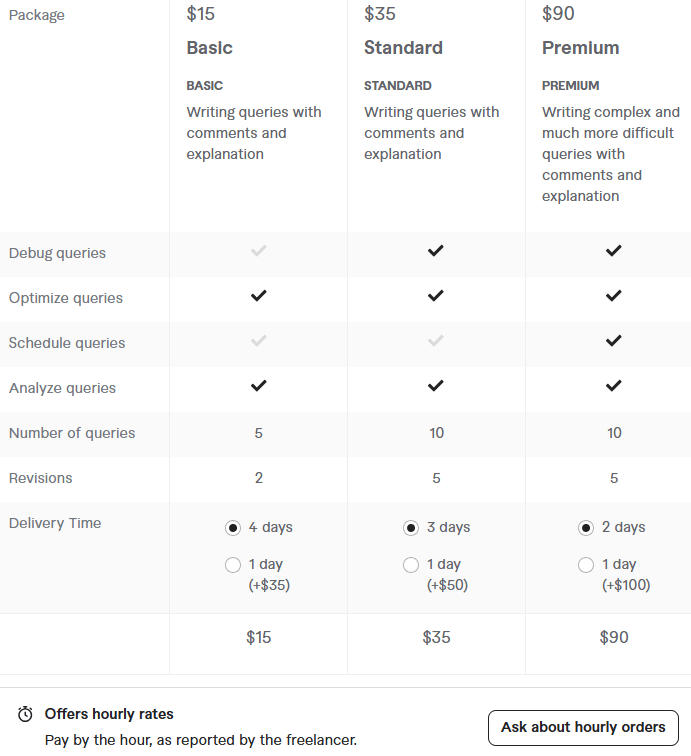Click Ask about hourly orders button
691x756 pixels.
click(583, 728)
